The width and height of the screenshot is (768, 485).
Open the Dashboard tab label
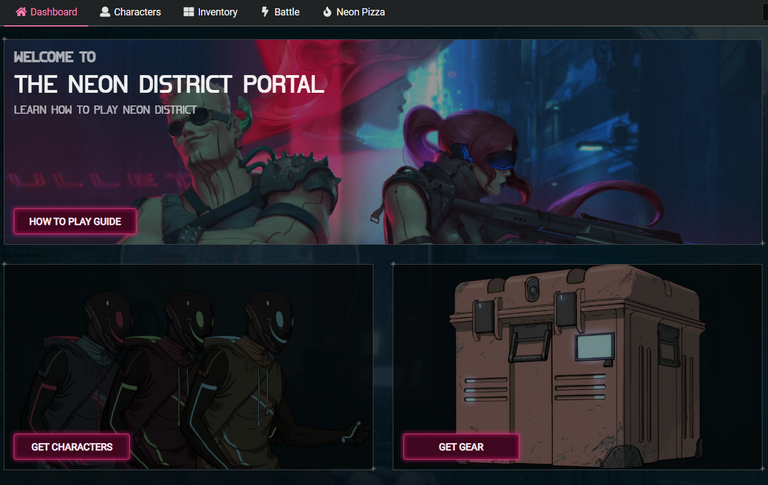[x=53, y=12]
